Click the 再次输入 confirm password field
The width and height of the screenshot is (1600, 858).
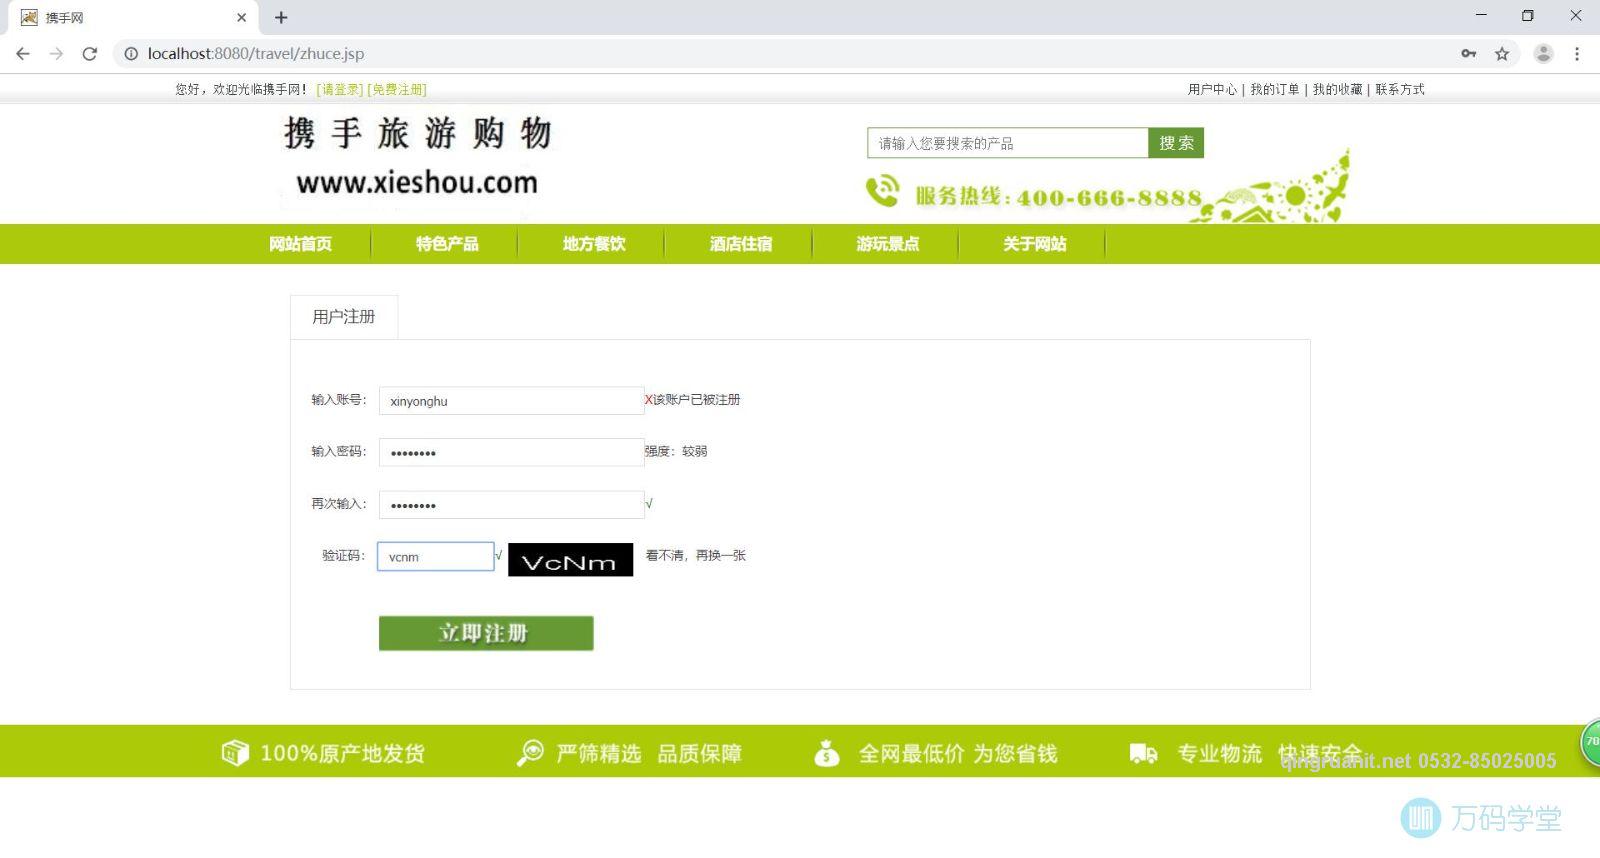pos(511,504)
